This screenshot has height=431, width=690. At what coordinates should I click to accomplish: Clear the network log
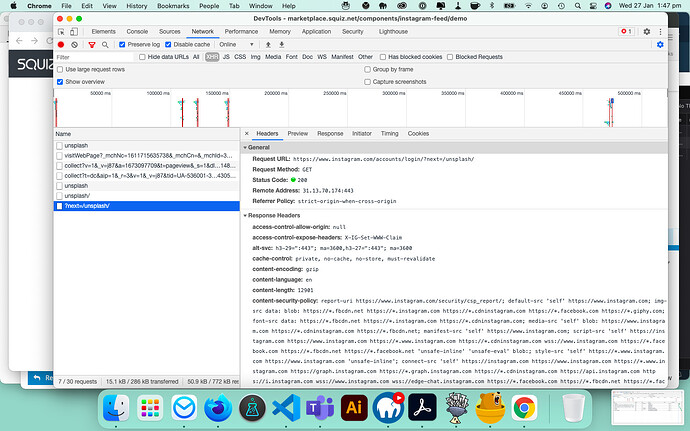tap(74, 44)
